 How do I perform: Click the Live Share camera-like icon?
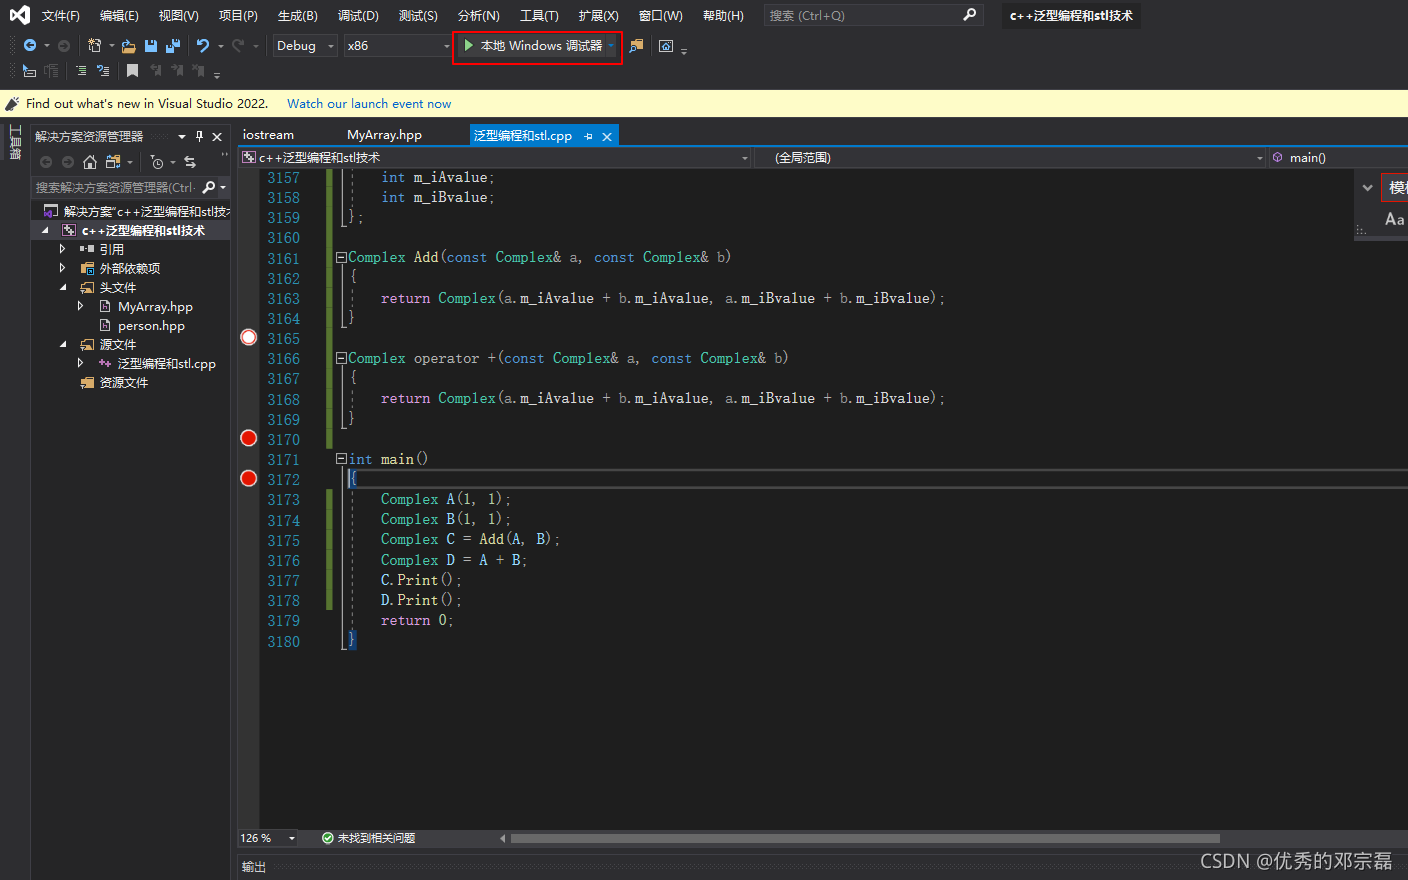[x=666, y=45]
